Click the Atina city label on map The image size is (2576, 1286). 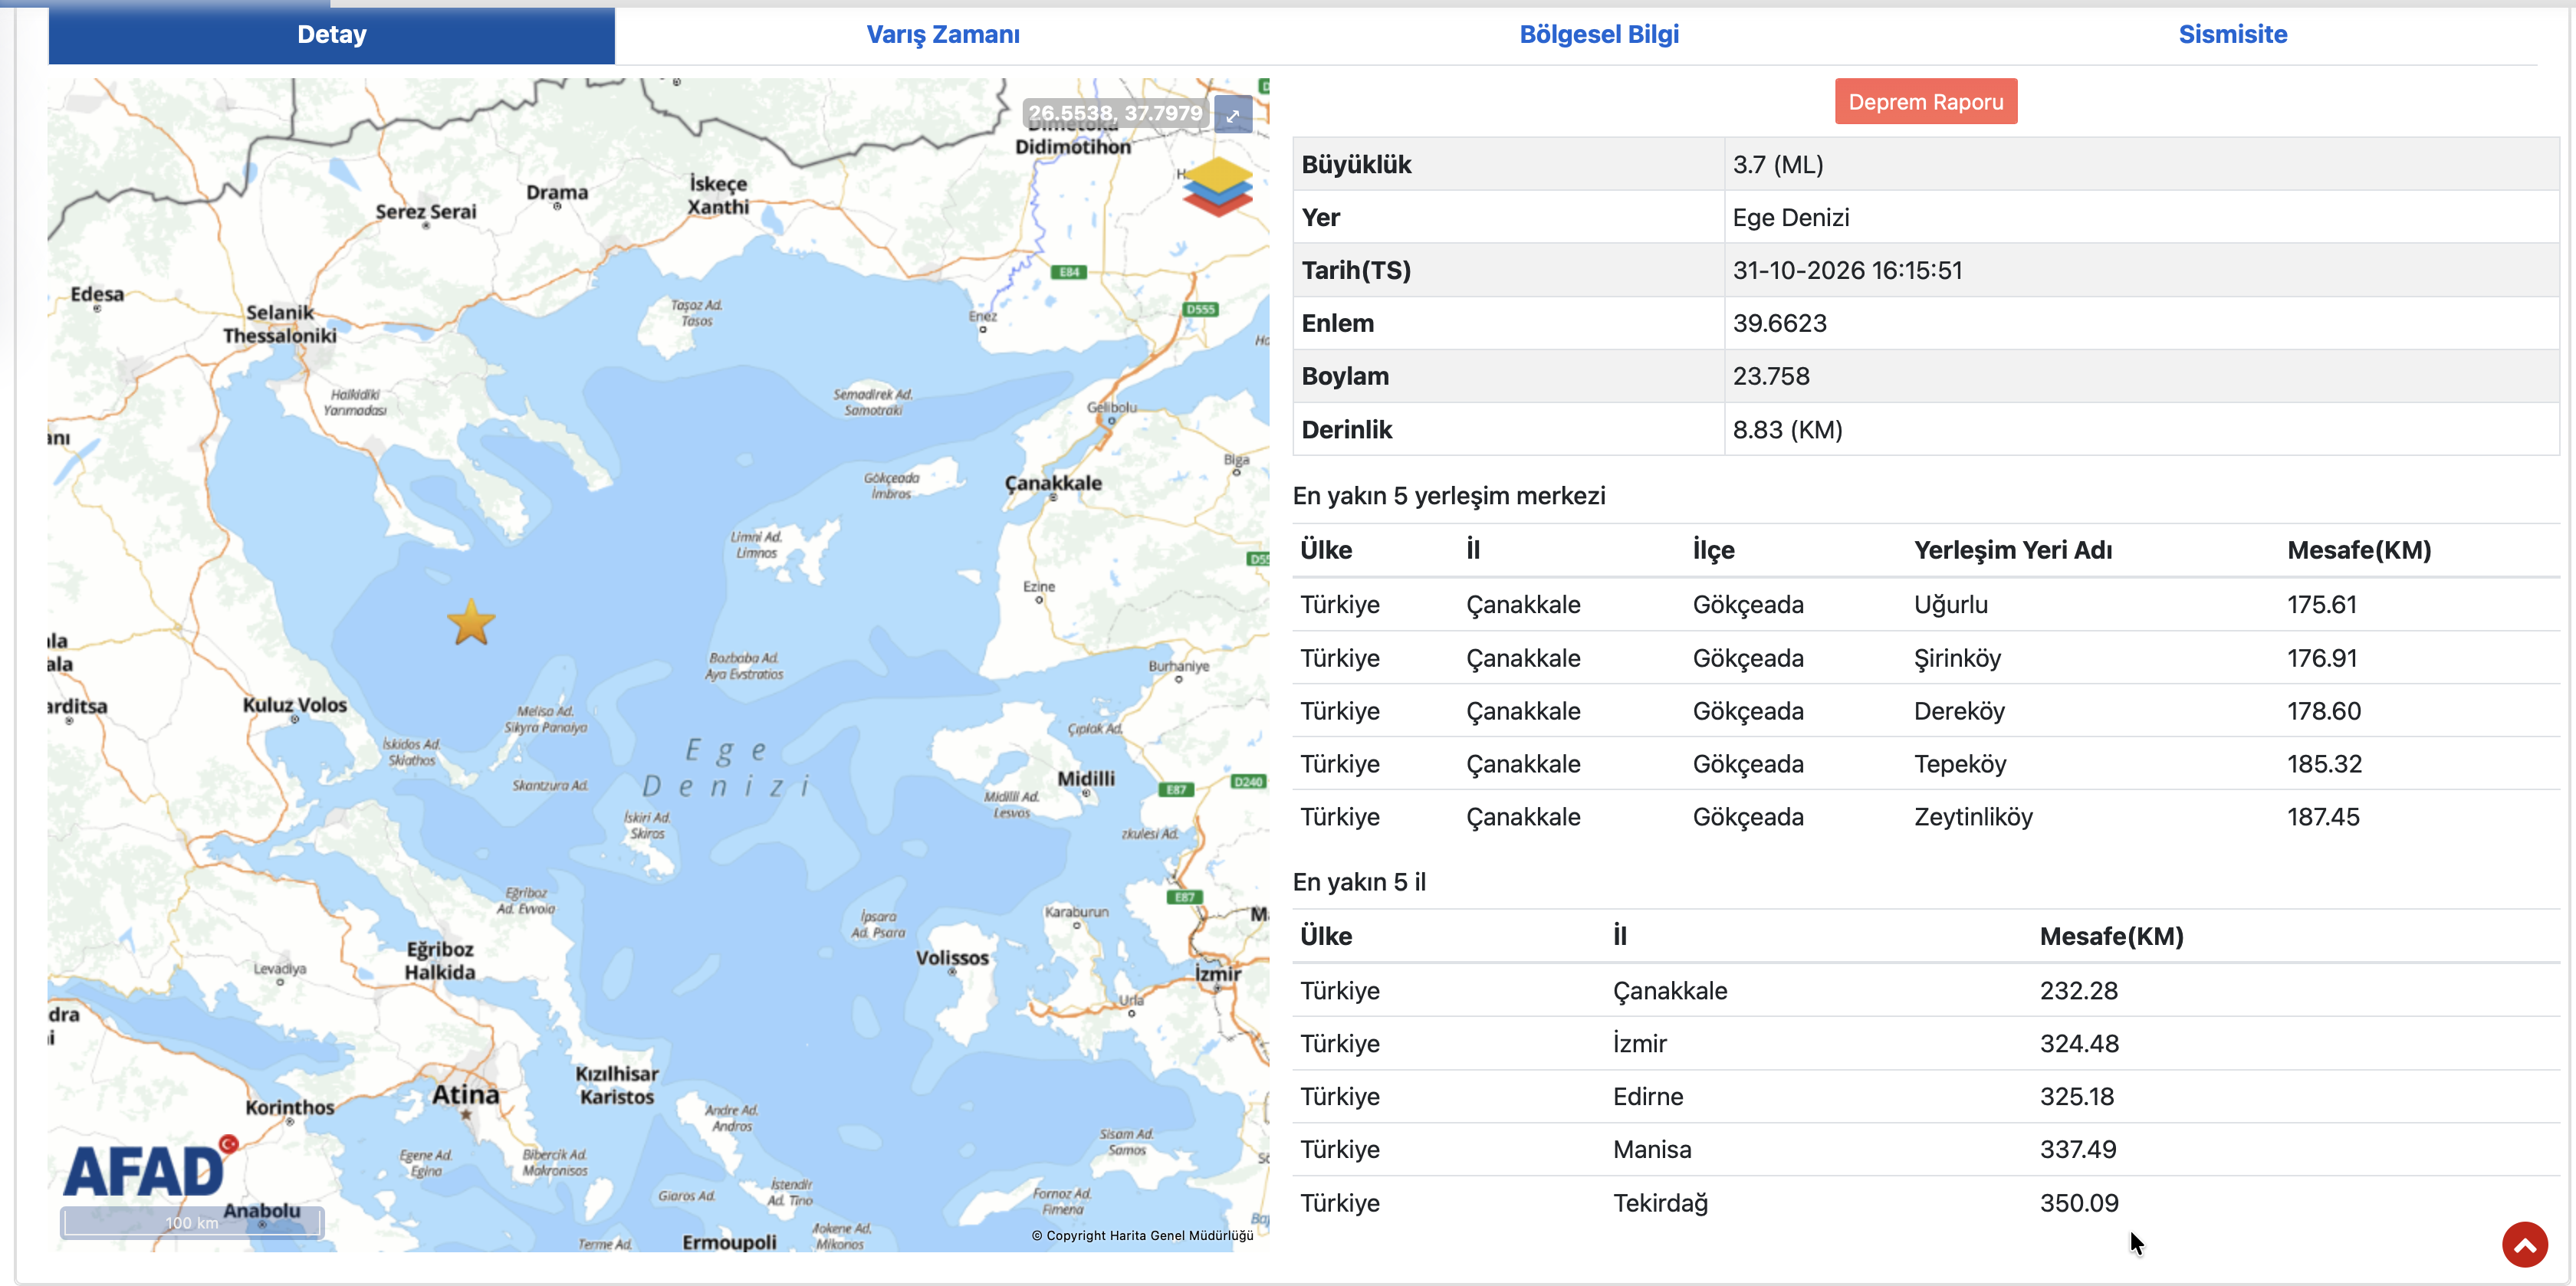[465, 1095]
